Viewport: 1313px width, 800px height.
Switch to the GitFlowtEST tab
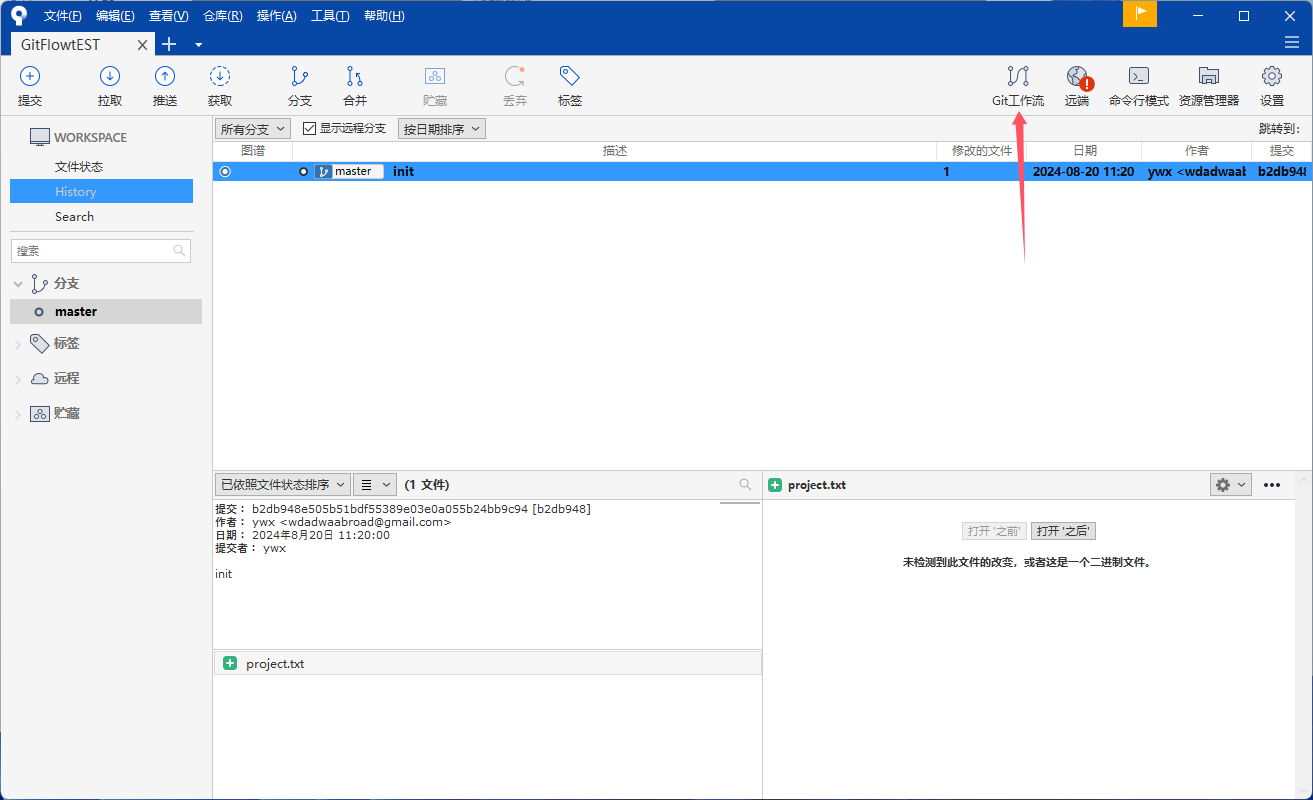point(61,45)
